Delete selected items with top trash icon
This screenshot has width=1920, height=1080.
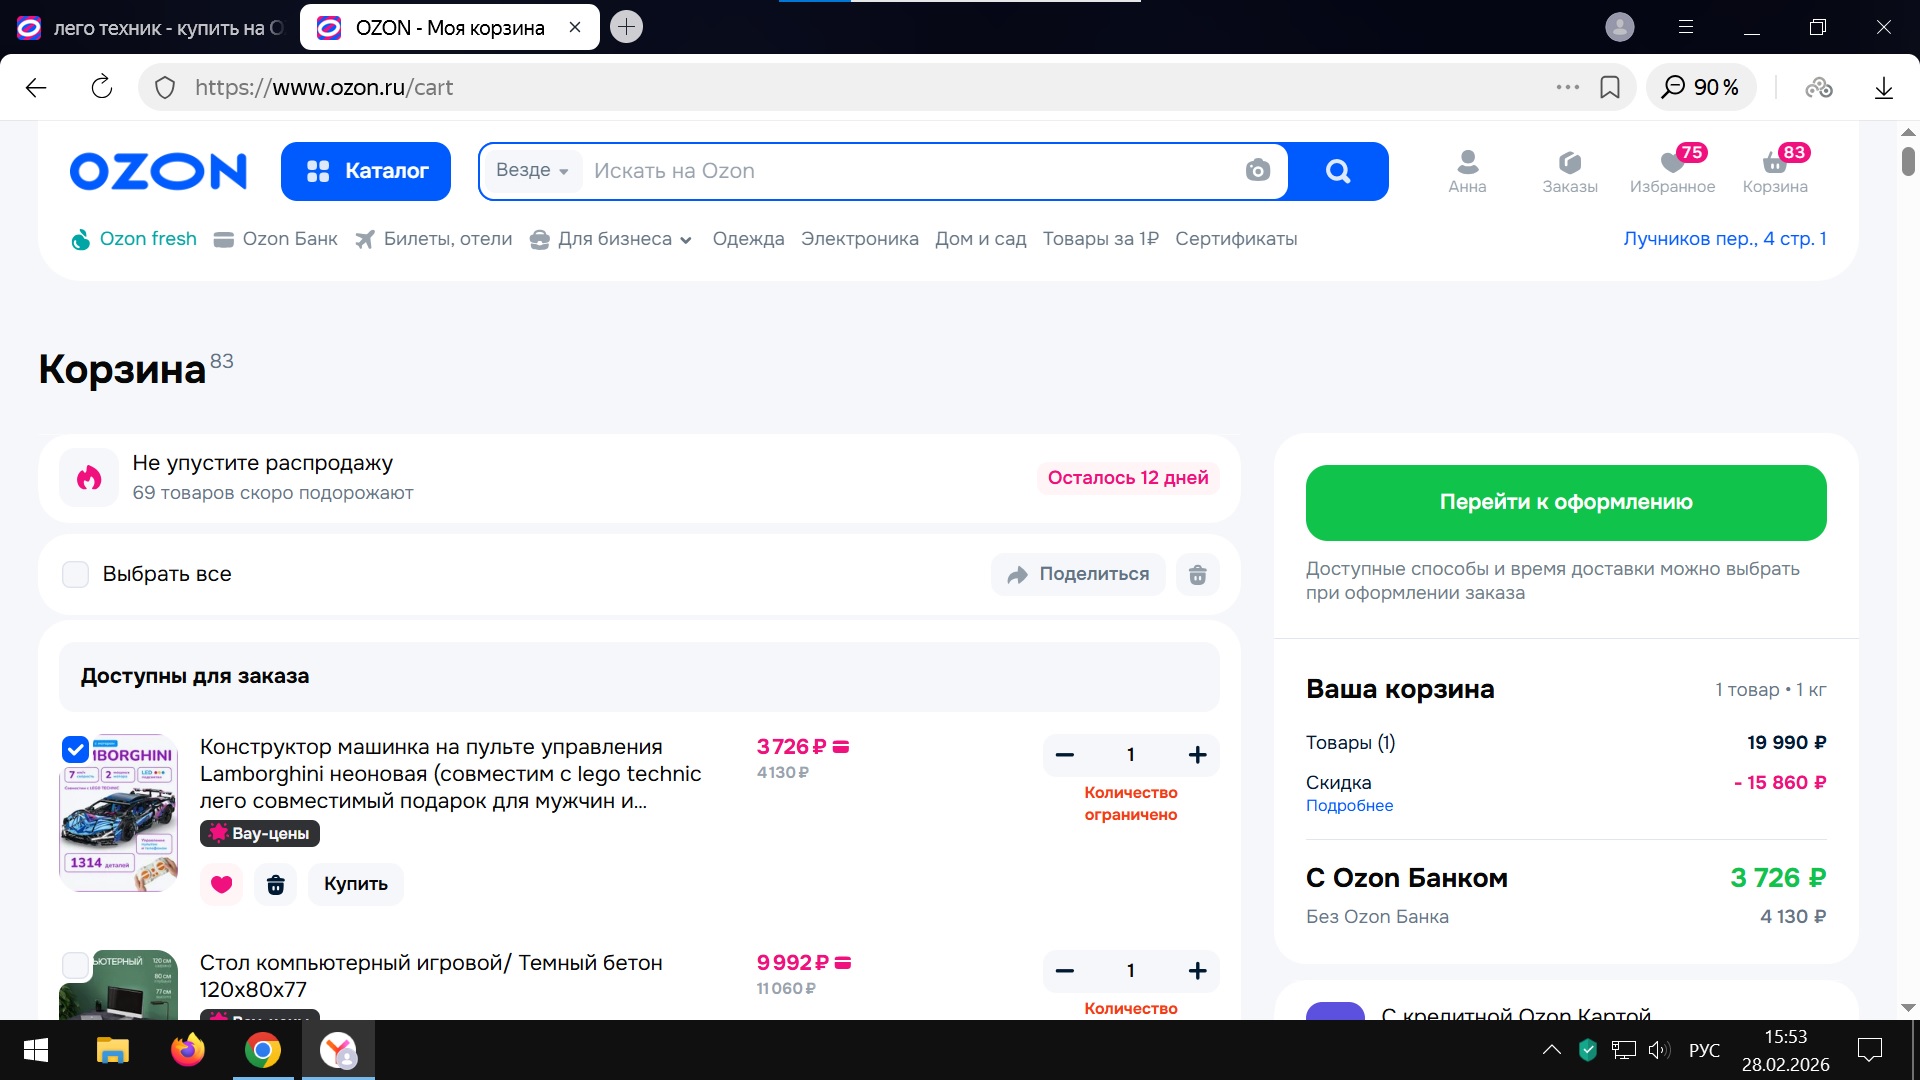(1197, 574)
